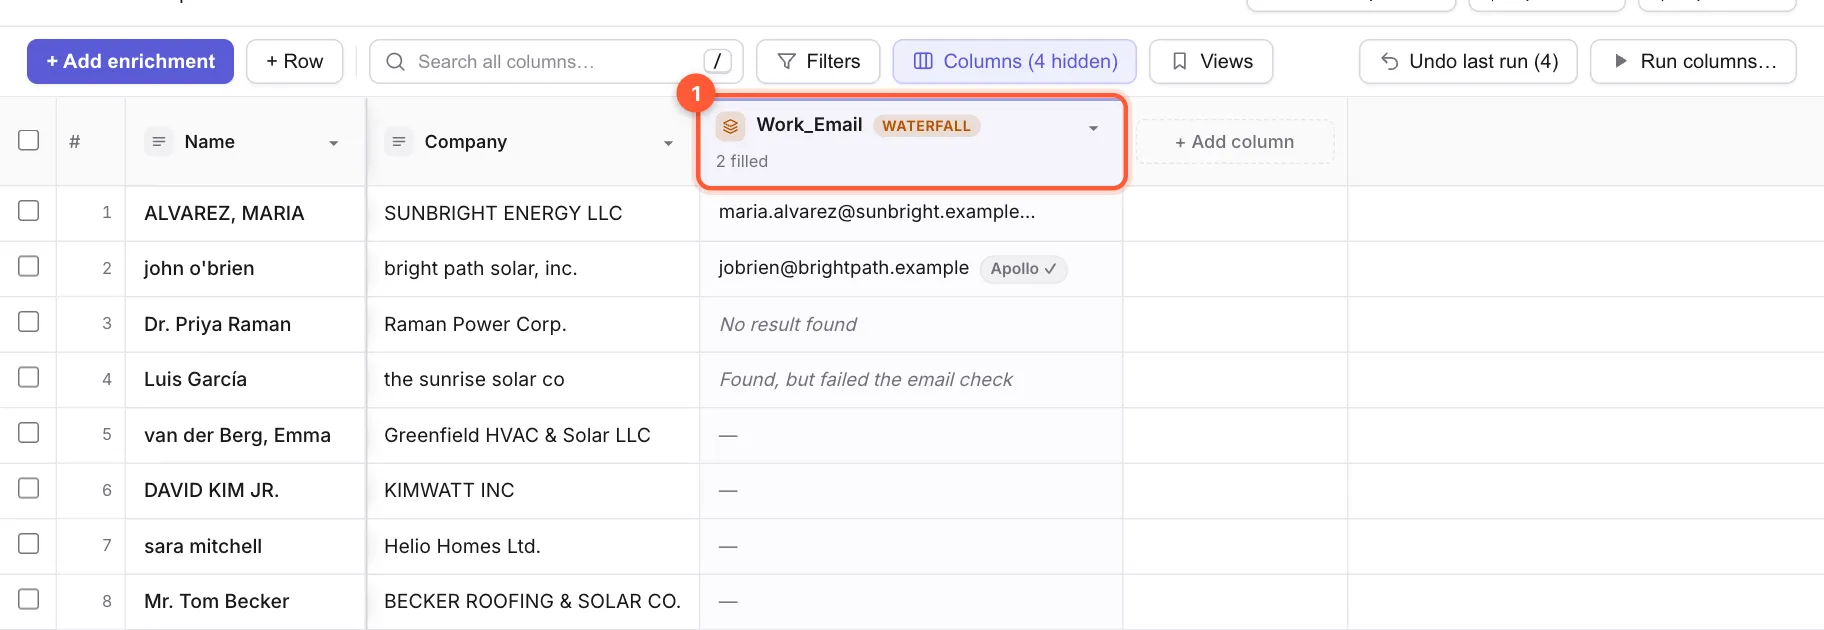This screenshot has width=1824, height=630.
Task: Click the KIMWATT INC cell
Action: click(x=533, y=491)
